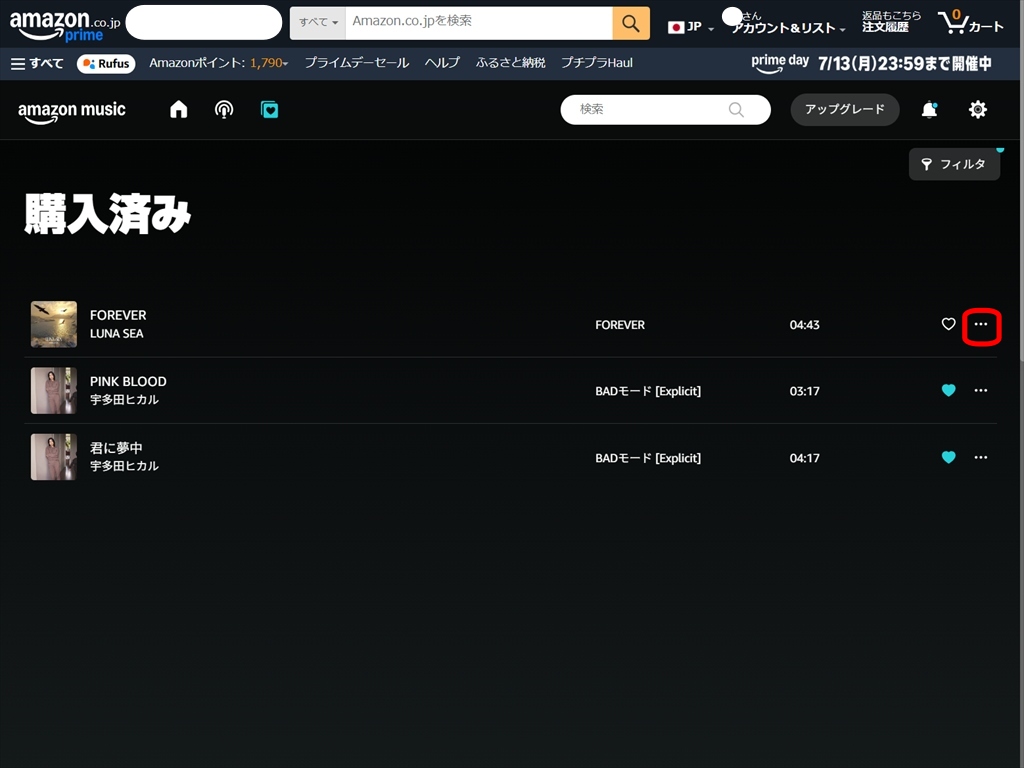Image resolution: width=1024 pixels, height=768 pixels.
Task: Click the amazon music logo
Action: coord(72,111)
